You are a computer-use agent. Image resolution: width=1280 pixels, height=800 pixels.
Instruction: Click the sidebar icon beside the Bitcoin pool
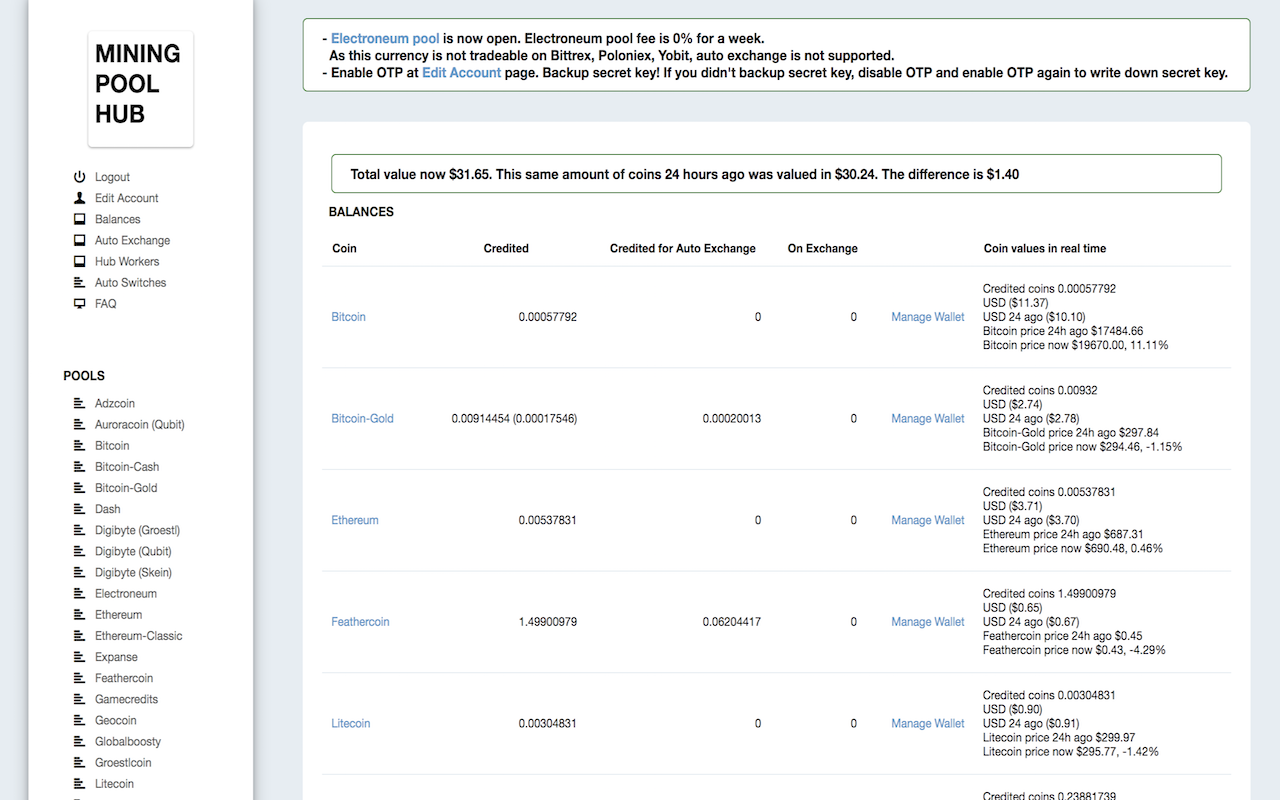point(80,446)
